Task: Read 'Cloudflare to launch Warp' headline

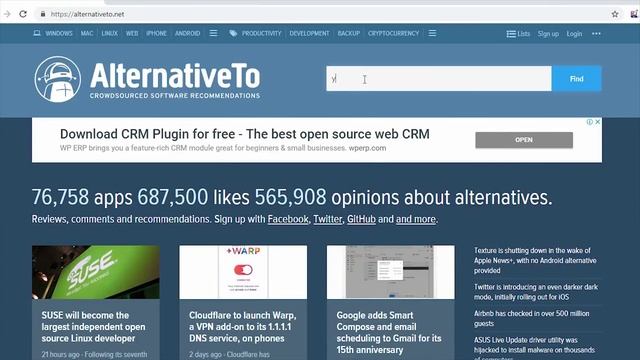Action: [x=243, y=327]
